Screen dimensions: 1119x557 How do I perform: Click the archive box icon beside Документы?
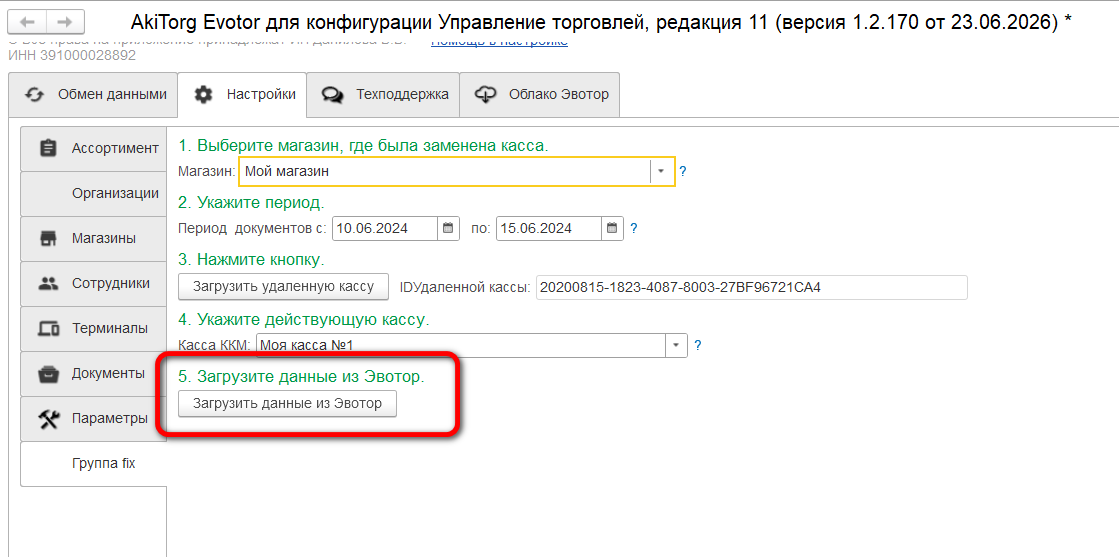point(49,373)
